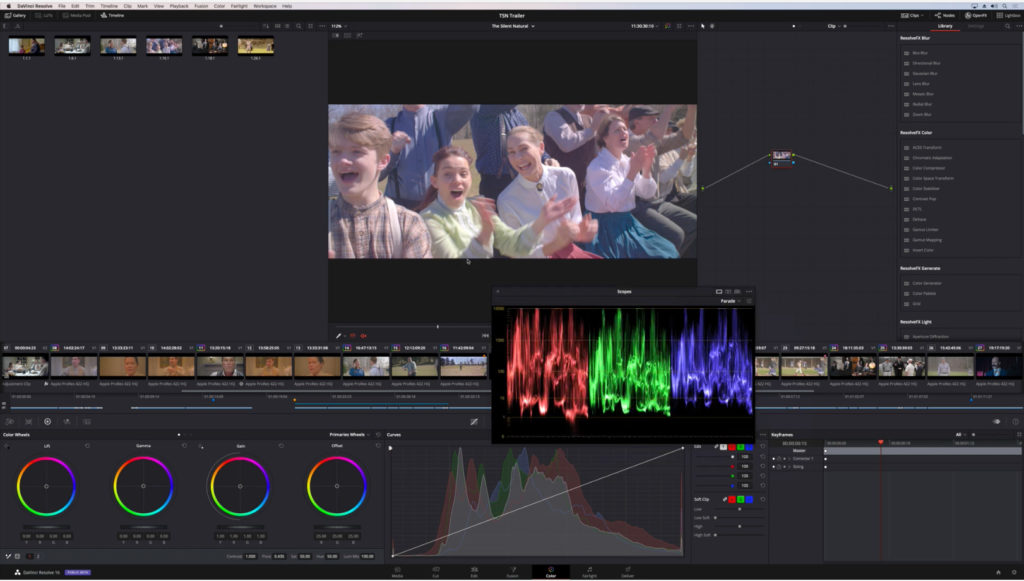Enable red channel in curves Edit
This screenshot has height=581, width=1024.
point(732,447)
